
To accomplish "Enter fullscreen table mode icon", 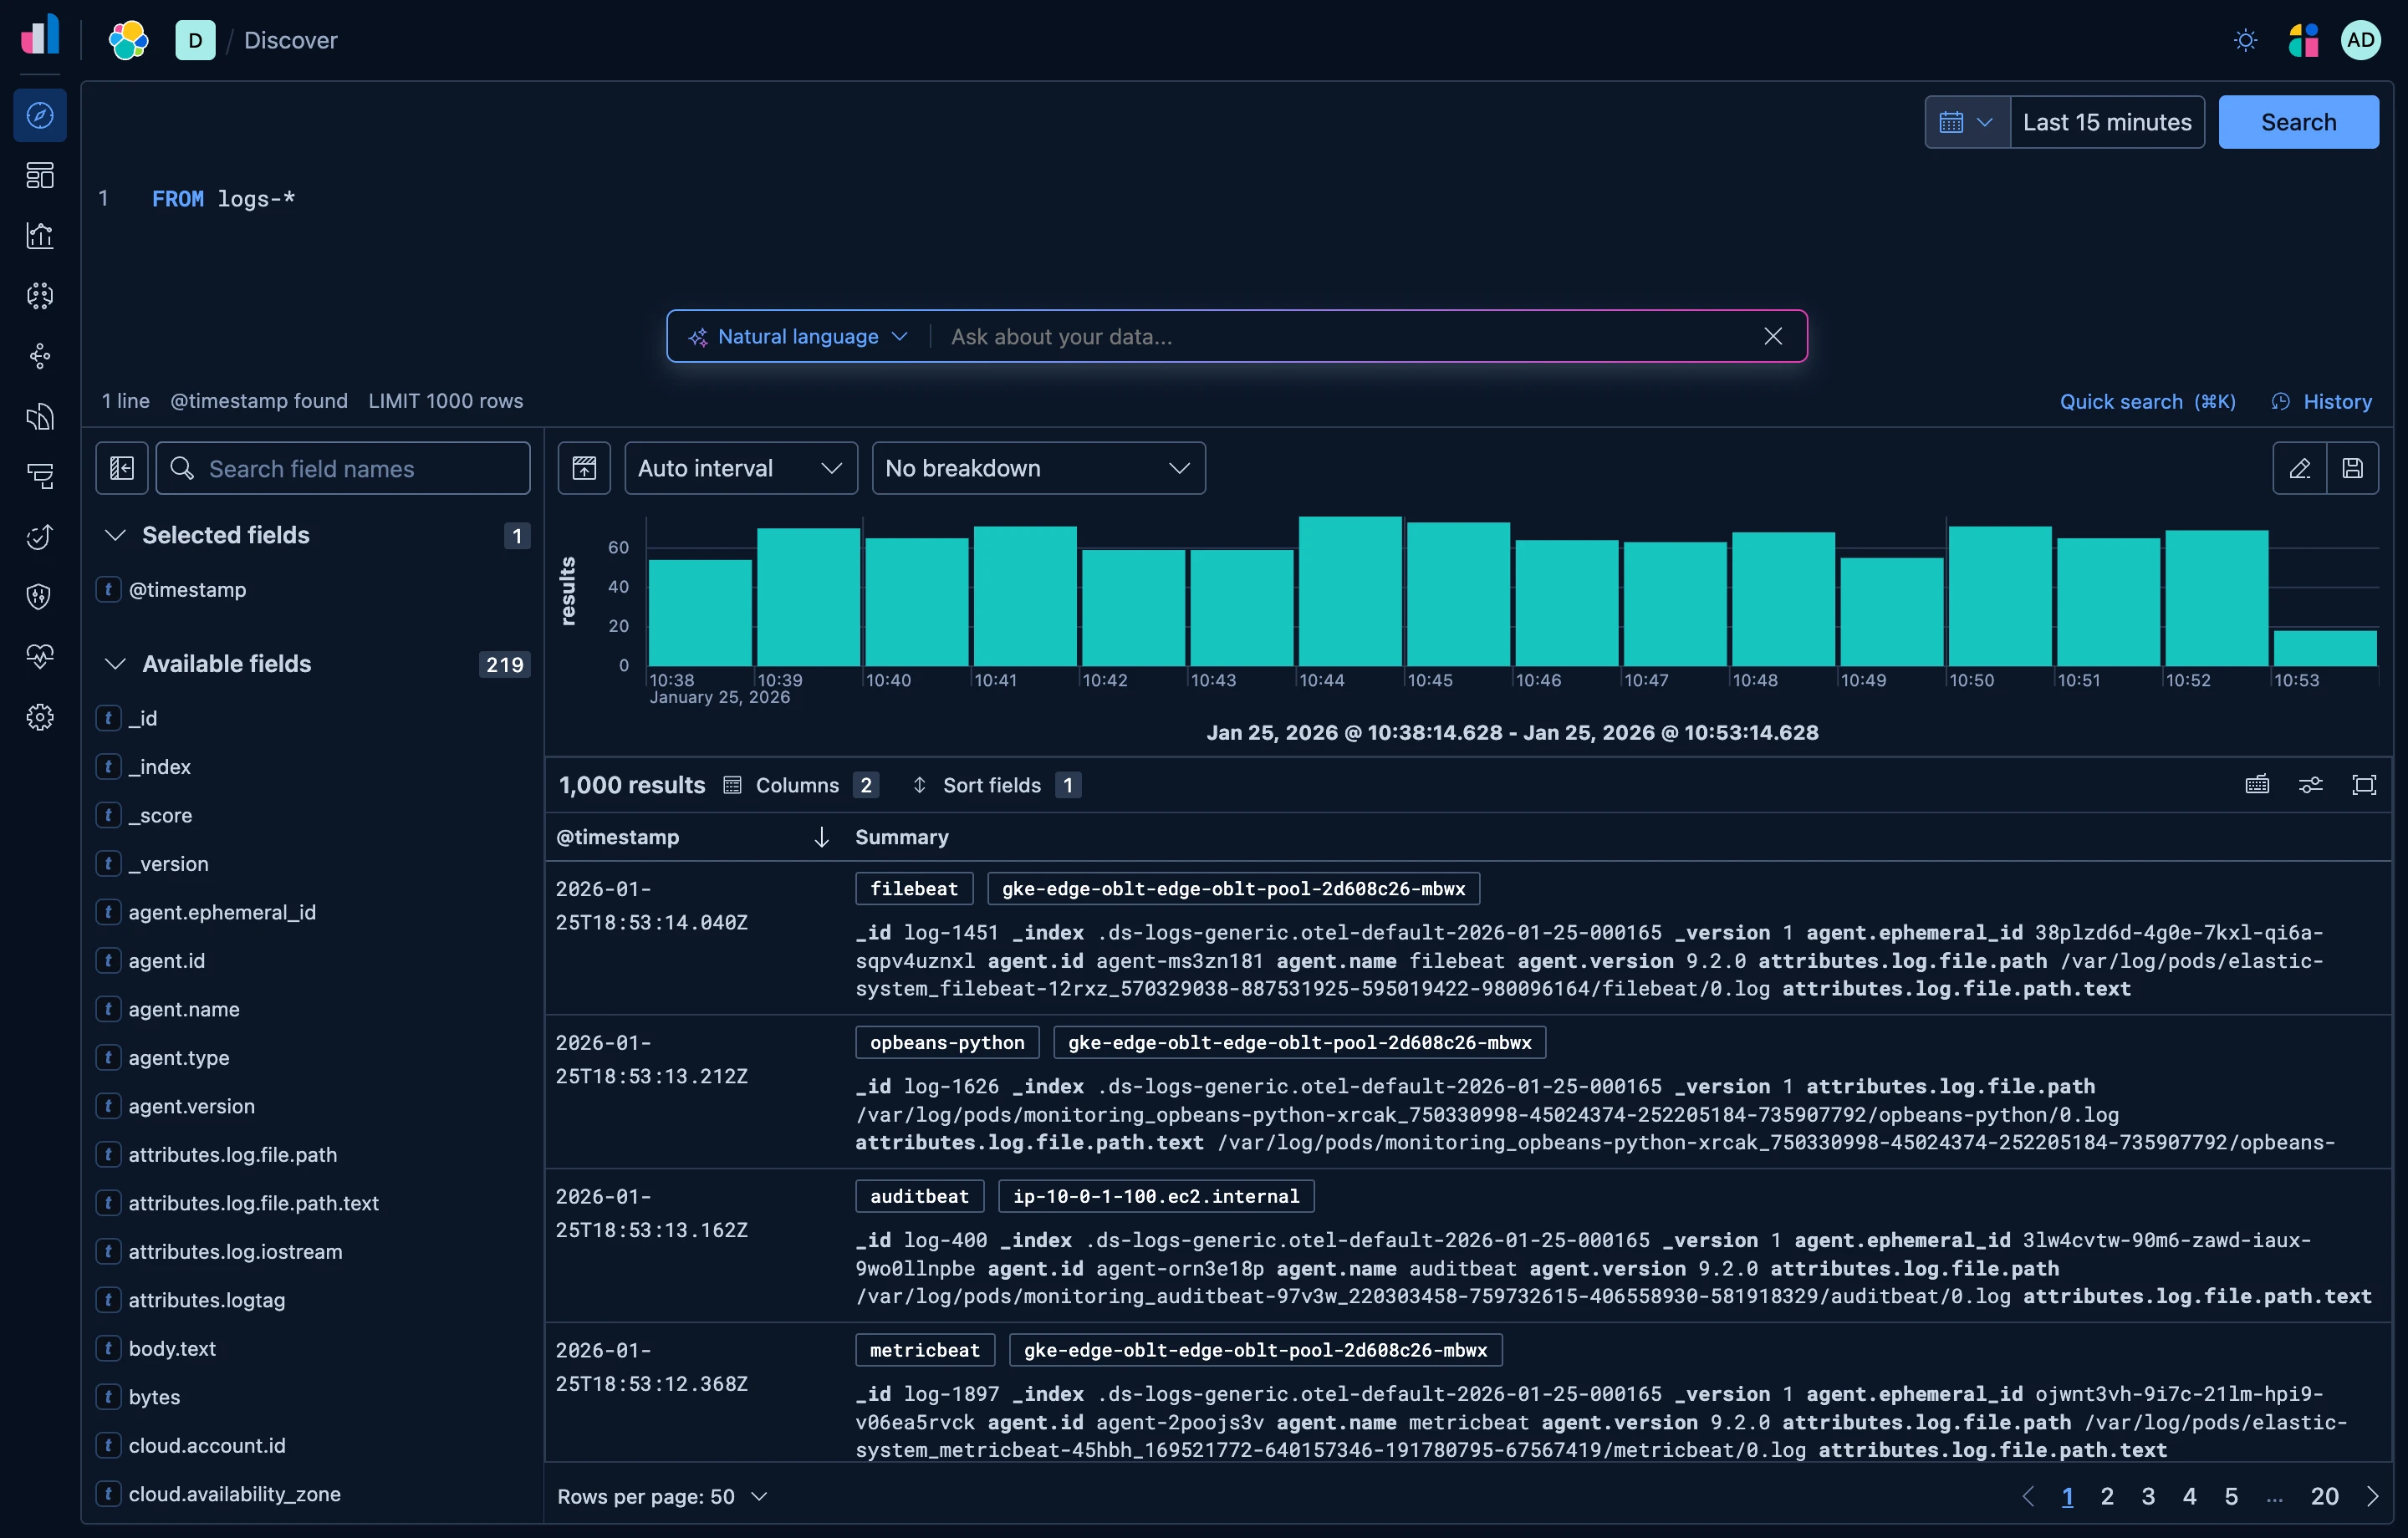I will pyautogui.click(x=2364, y=785).
